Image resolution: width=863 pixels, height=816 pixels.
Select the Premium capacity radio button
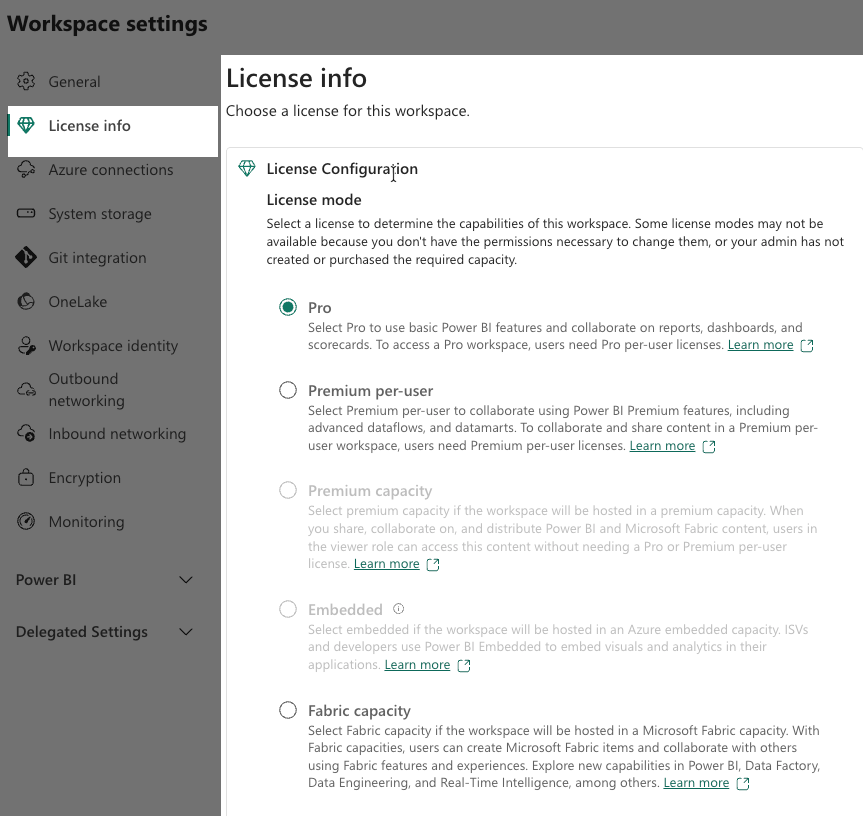point(288,490)
